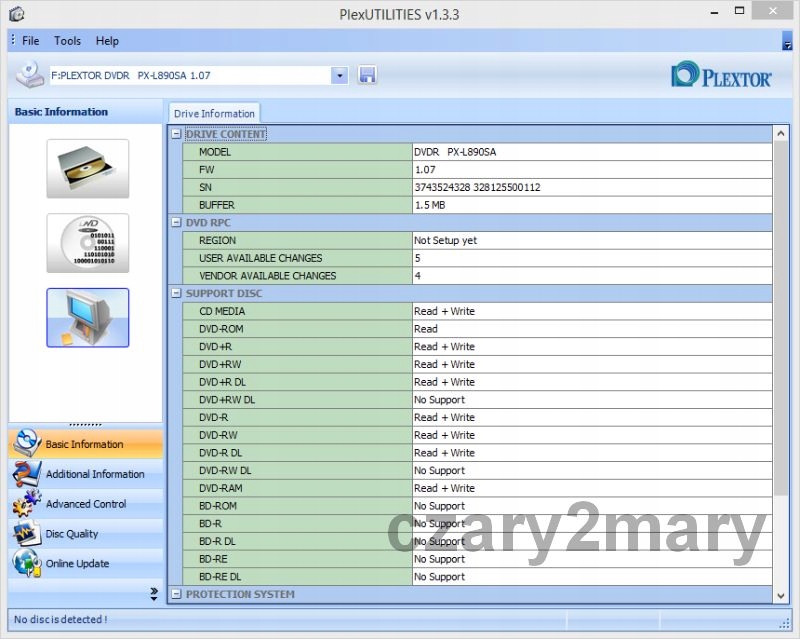
Task: Select the SN value 3743524328 328125500112
Action: 477,187
